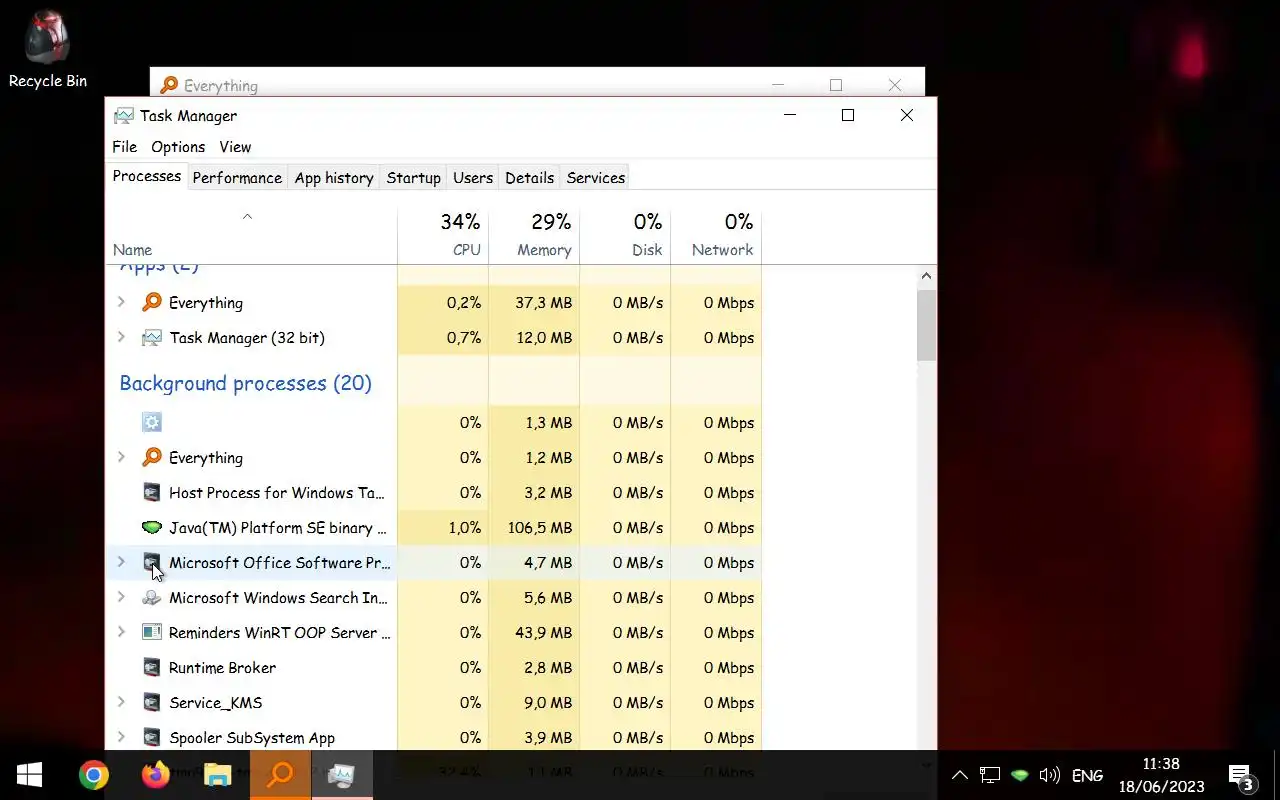Select the unnamed gear icon background process
This screenshot has width=1280, height=800.
[x=152, y=422]
